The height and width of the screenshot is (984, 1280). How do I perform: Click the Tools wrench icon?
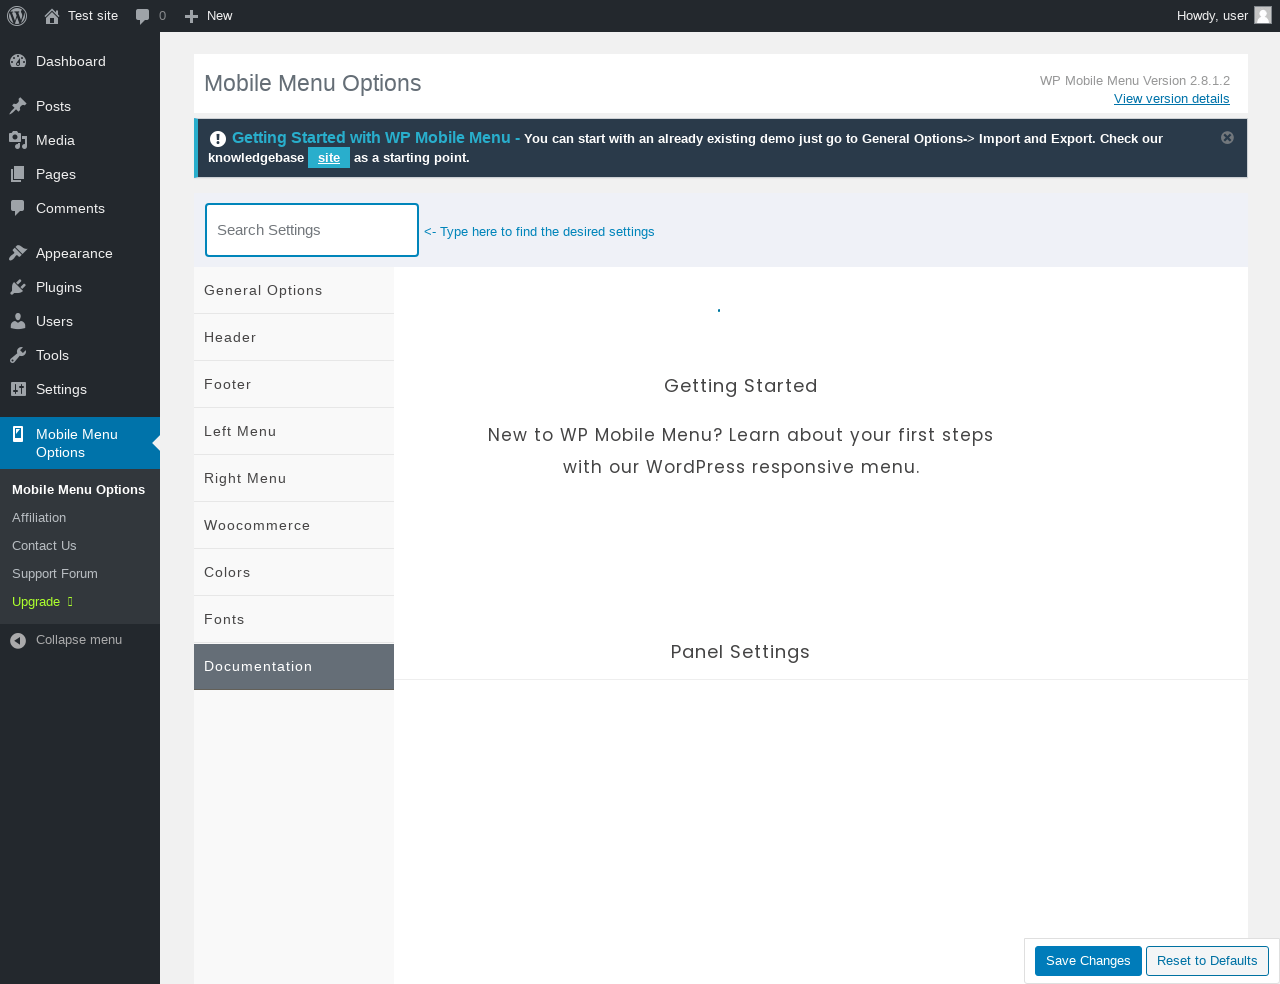point(18,355)
